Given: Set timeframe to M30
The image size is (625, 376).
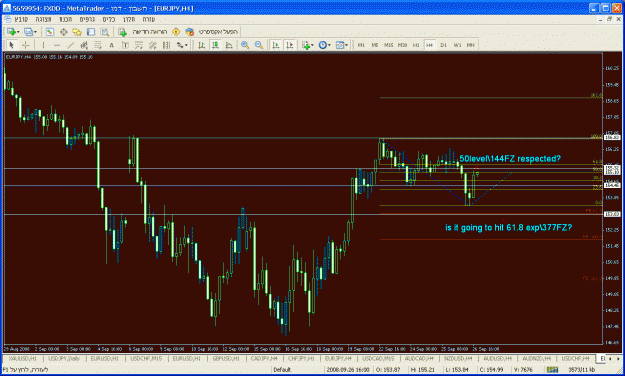Looking at the screenshot, I should [x=403, y=45].
